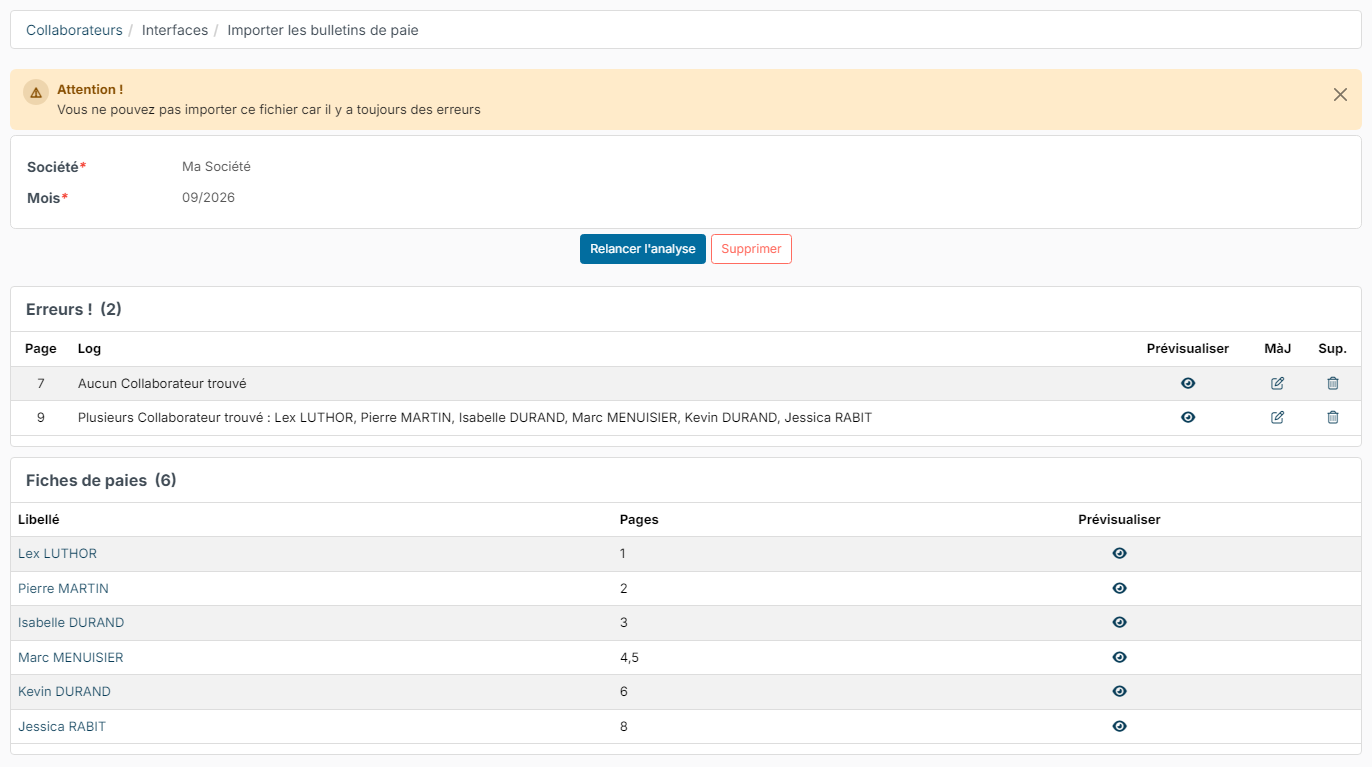This screenshot has width=1372, height=767.
Task: Click the '09/2026' month value
Action: 208,197
